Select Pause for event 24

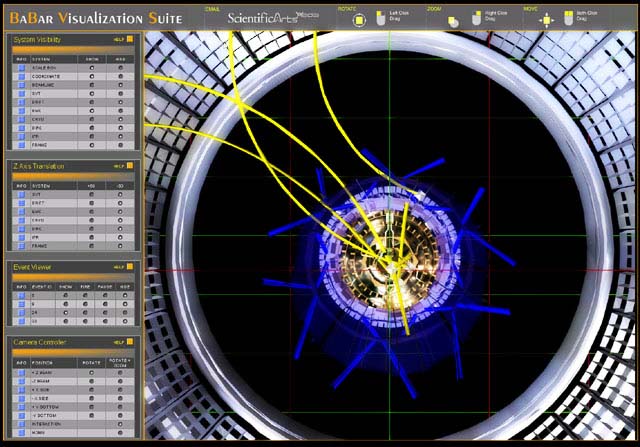pyautogui.click(x=105, y=313)
